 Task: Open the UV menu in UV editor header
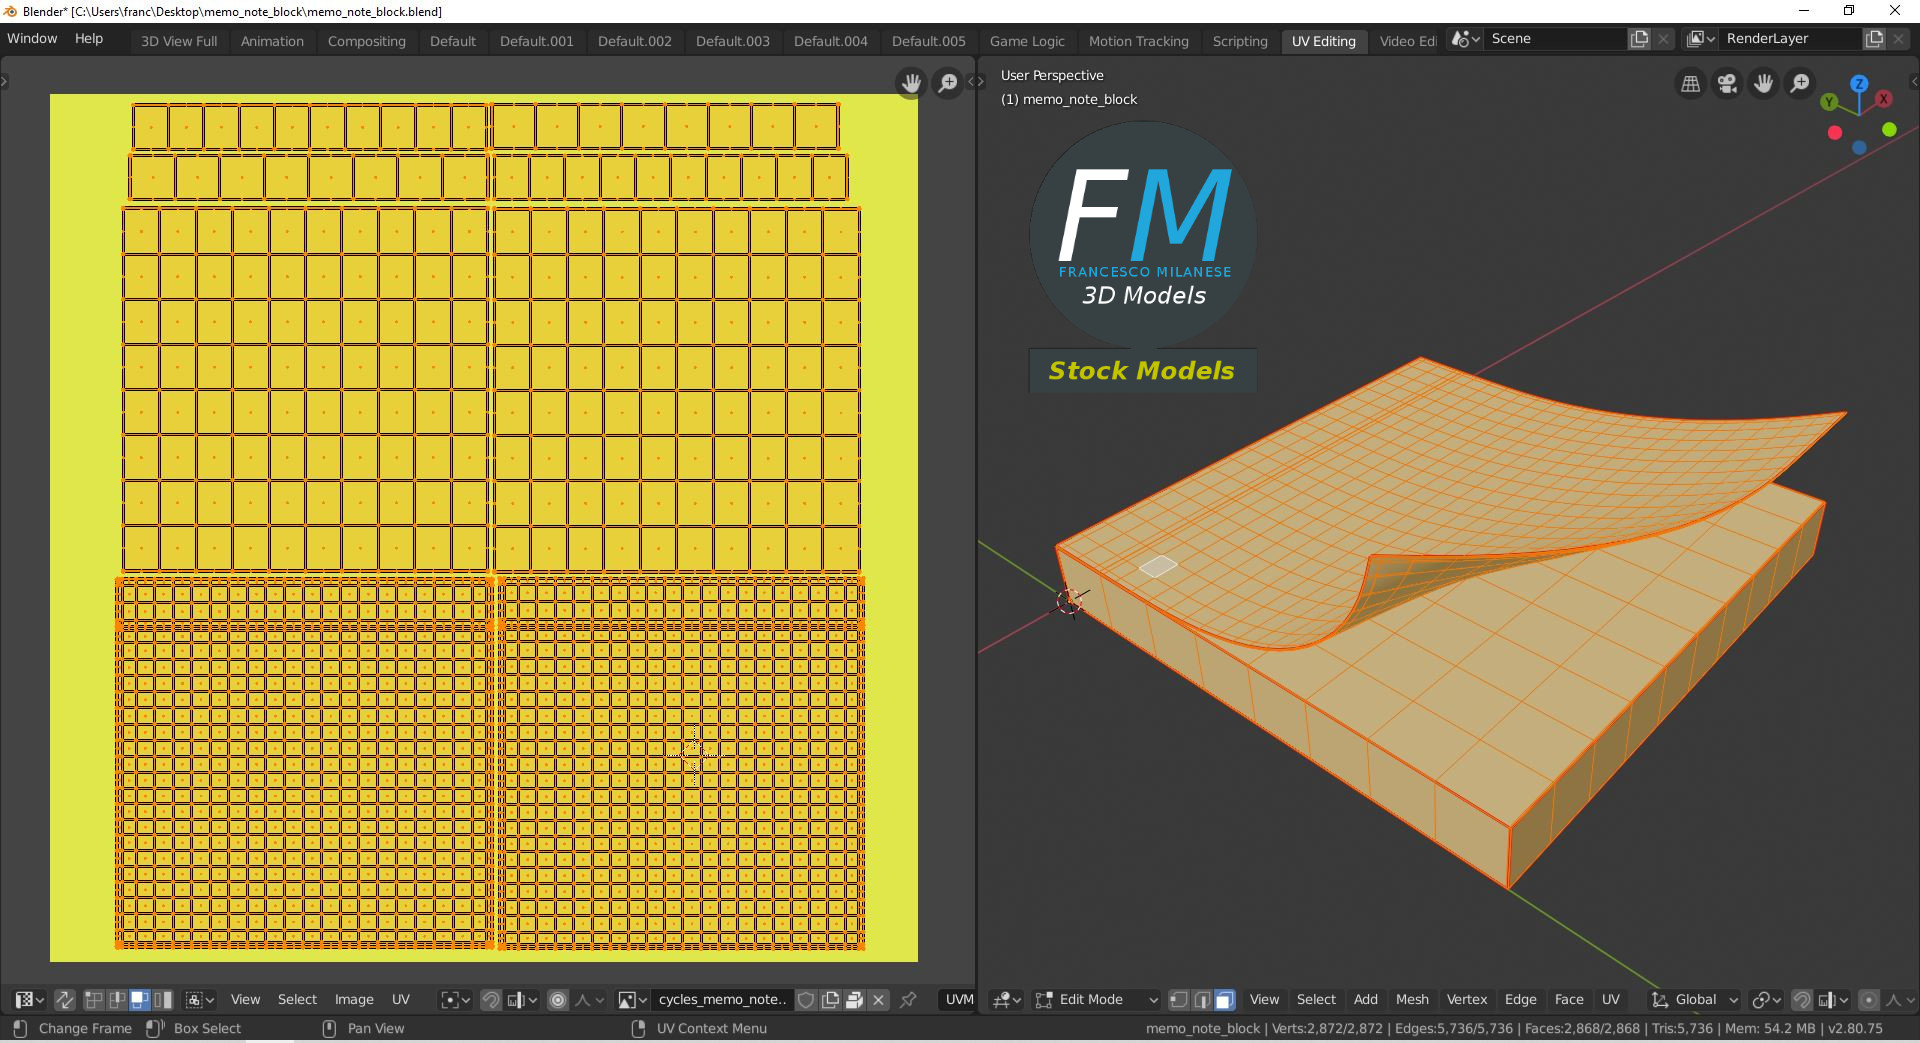point(401,999)
